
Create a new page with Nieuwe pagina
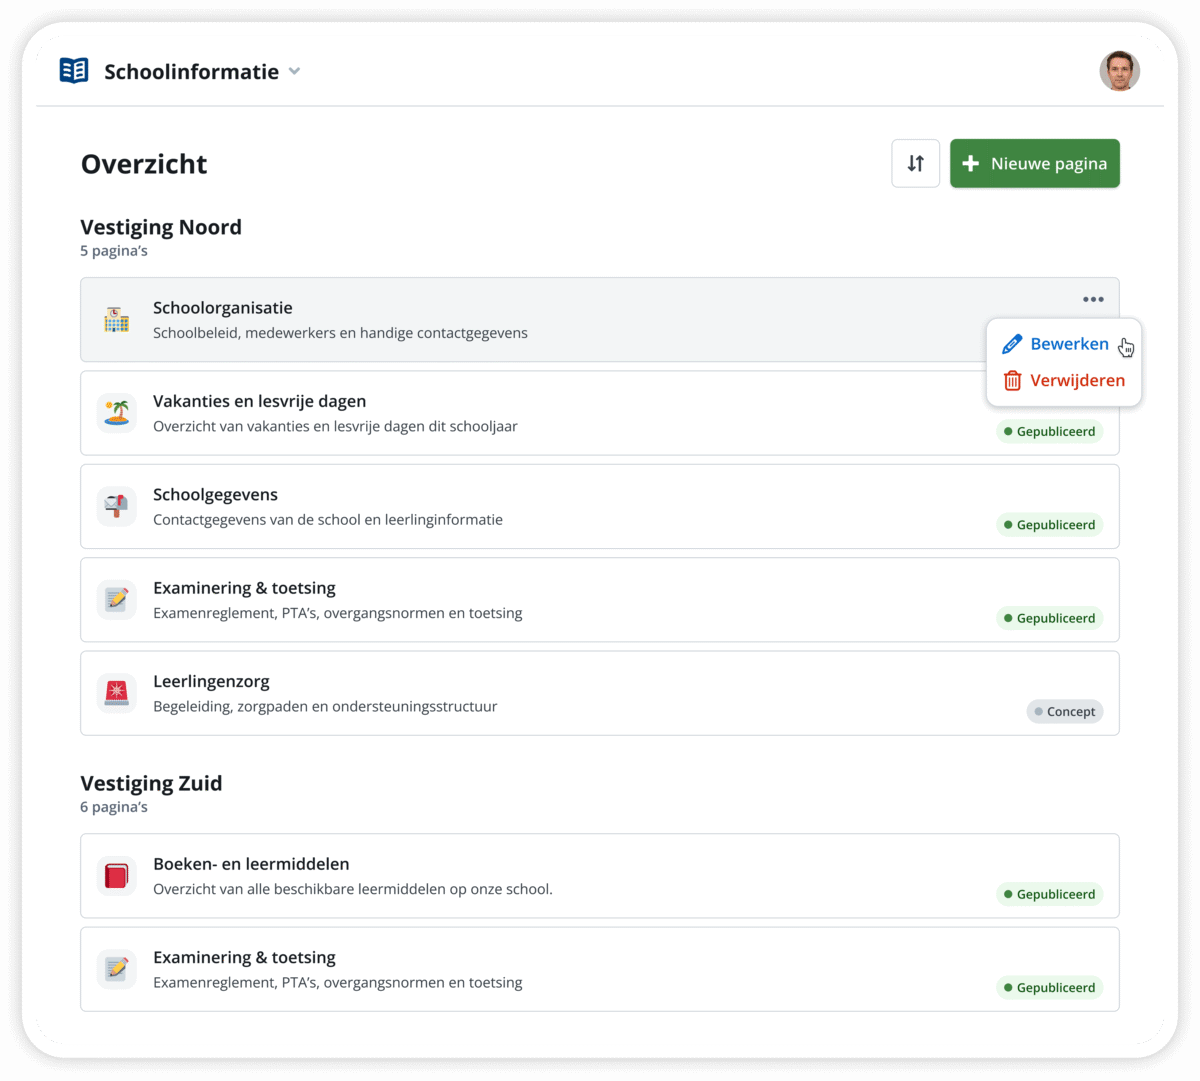[1034, 163]
